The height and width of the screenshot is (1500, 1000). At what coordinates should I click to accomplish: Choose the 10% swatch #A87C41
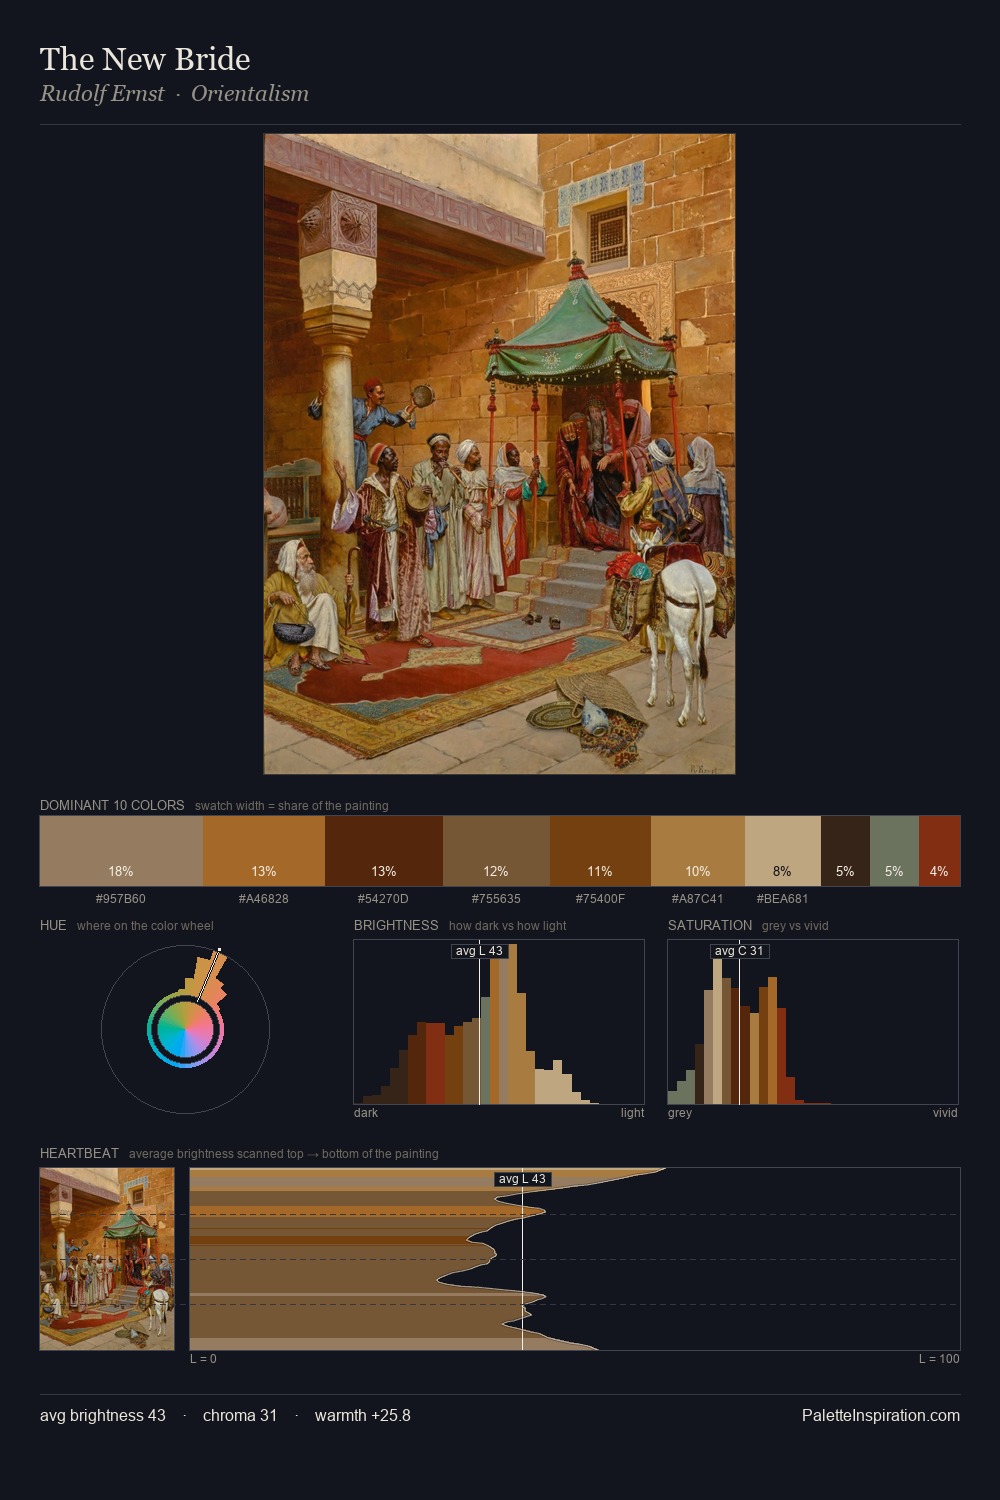click(x=698, y=851)
